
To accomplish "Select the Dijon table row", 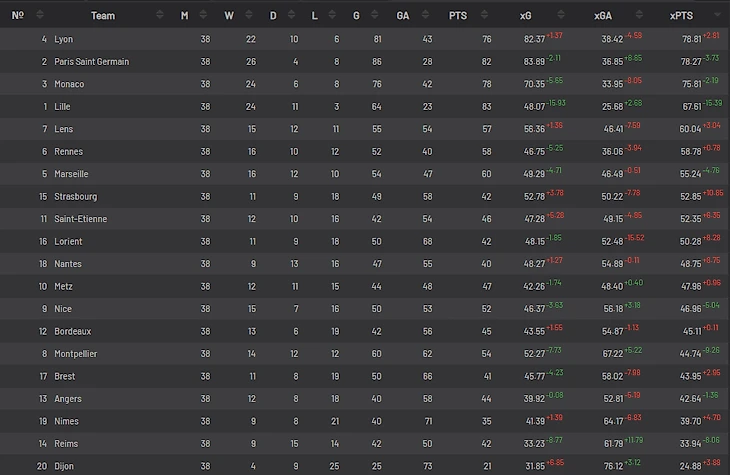I will pos(365,466).
